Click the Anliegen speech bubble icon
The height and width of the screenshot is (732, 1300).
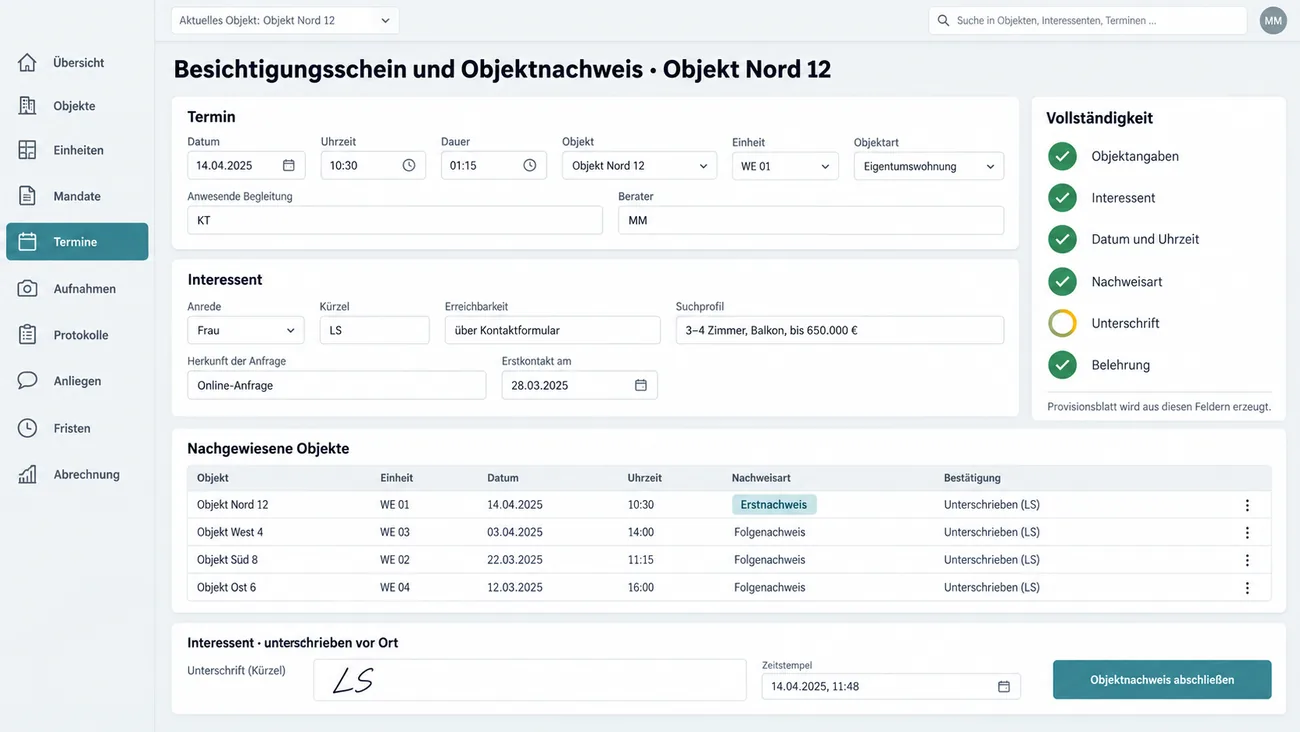click(x=28, y=381)
